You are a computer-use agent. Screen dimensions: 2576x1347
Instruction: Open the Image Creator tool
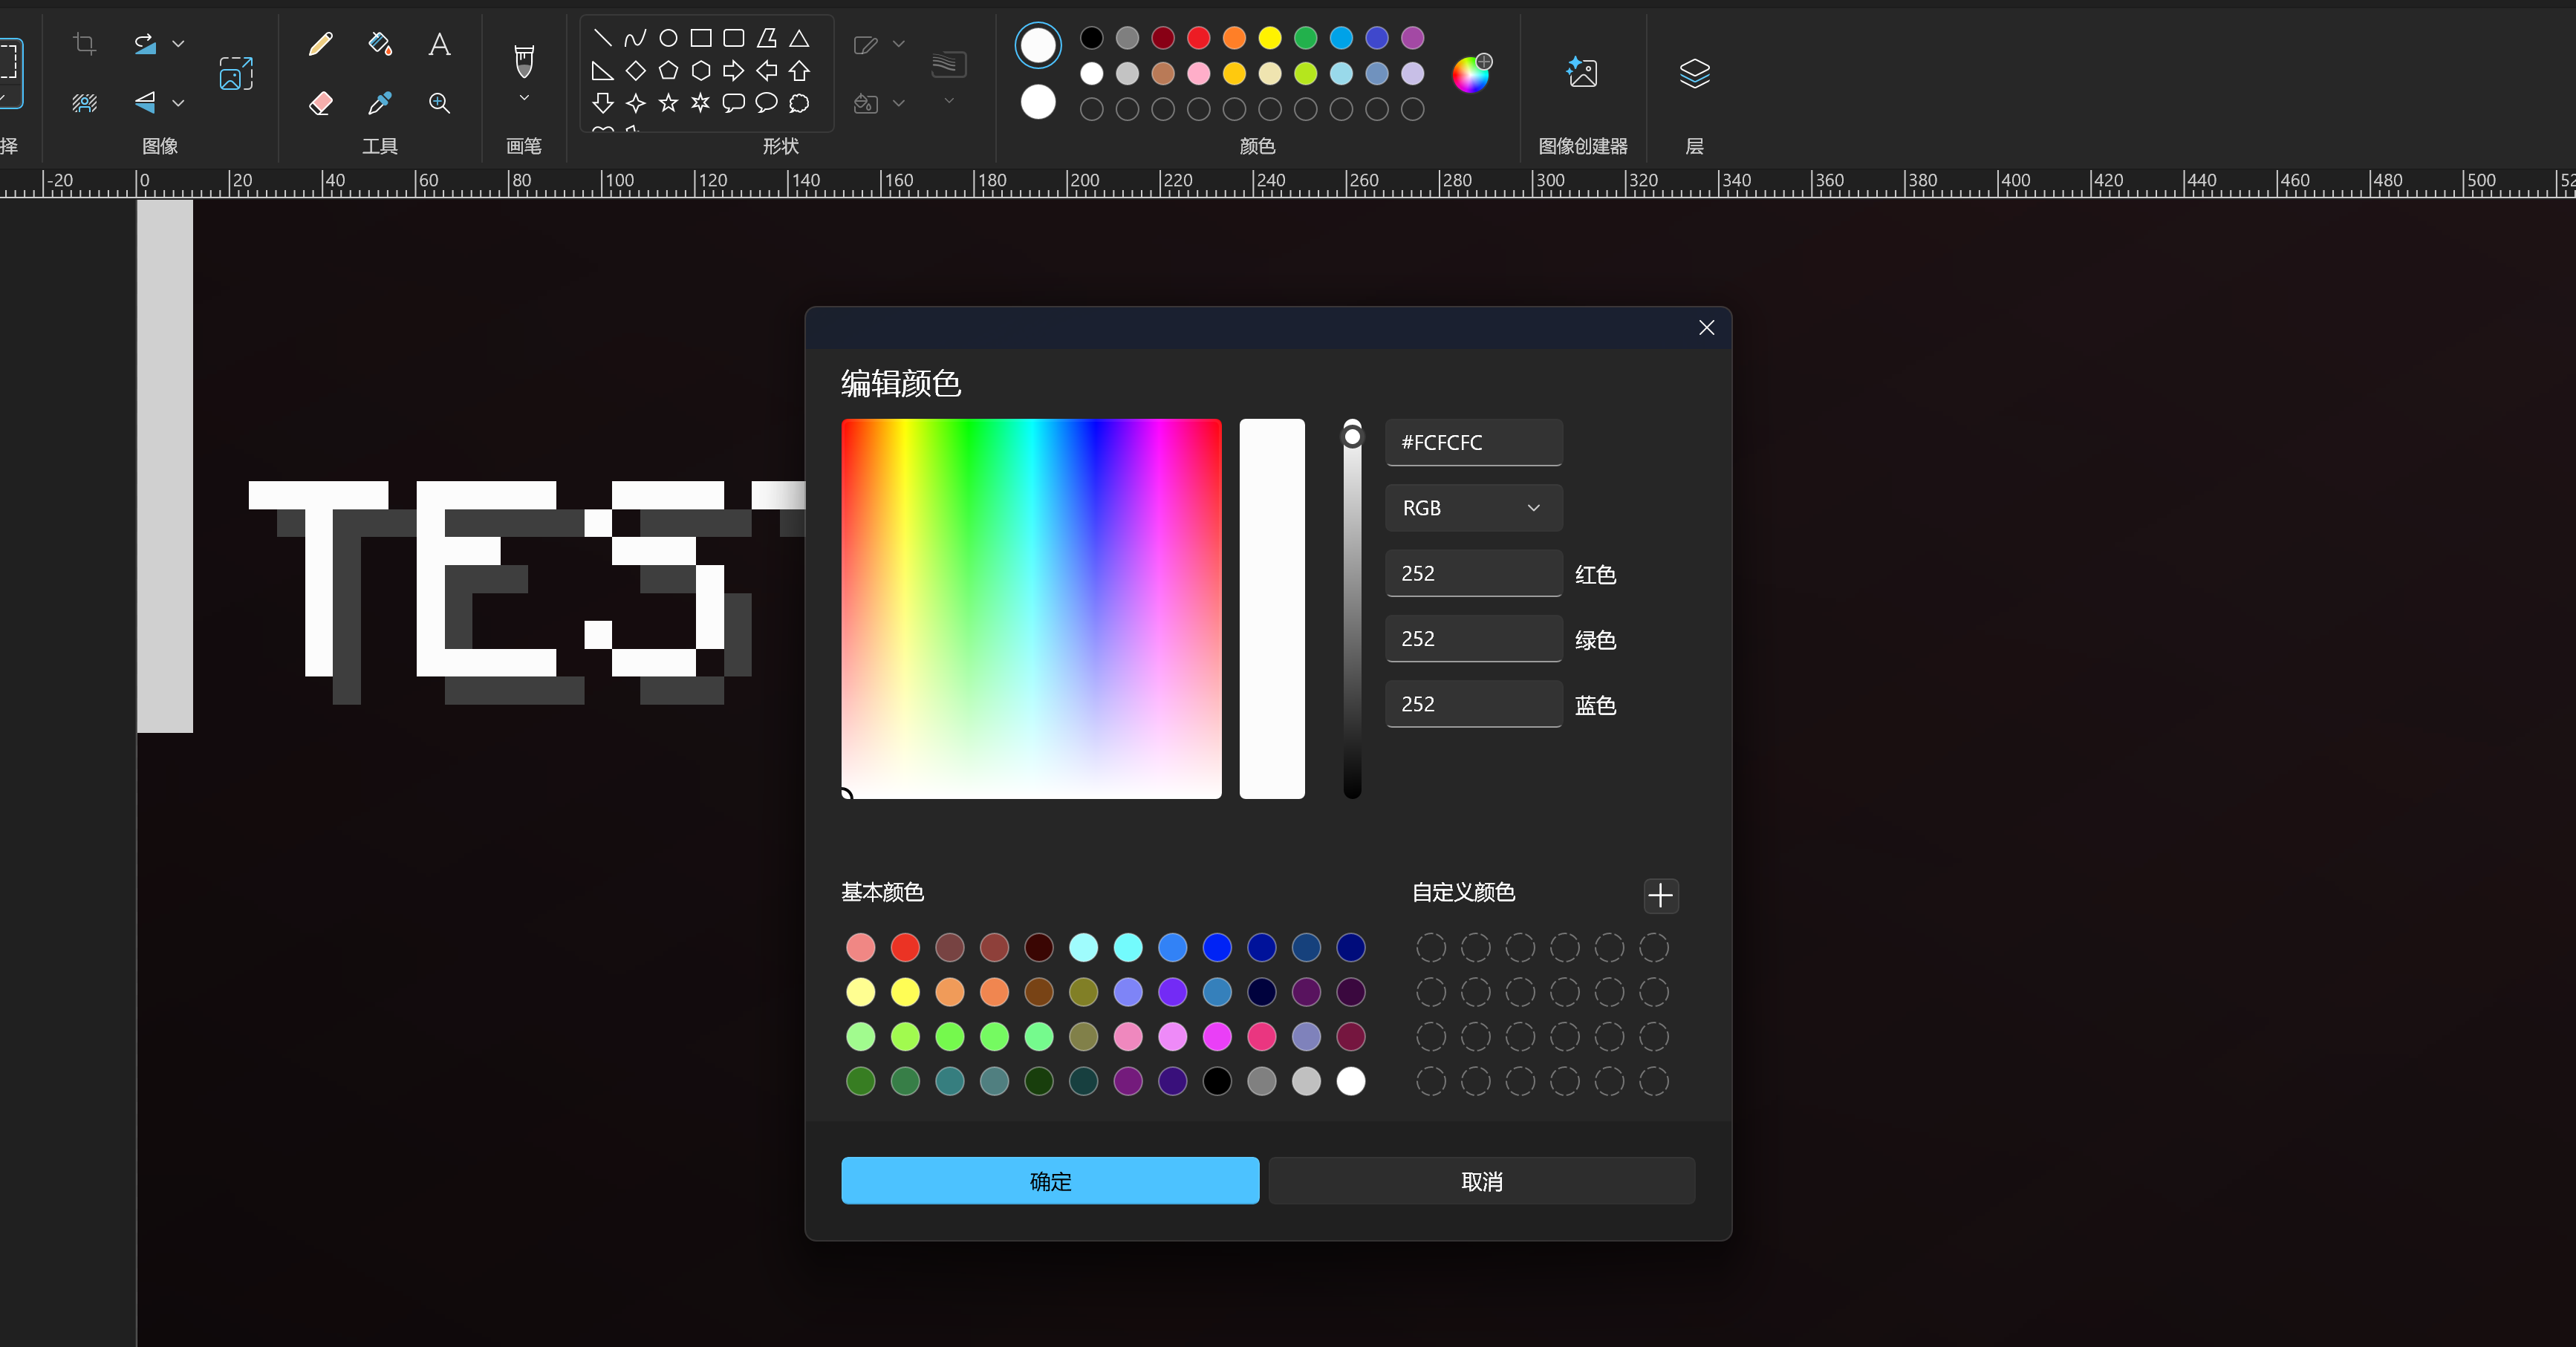pos(1582,73)
